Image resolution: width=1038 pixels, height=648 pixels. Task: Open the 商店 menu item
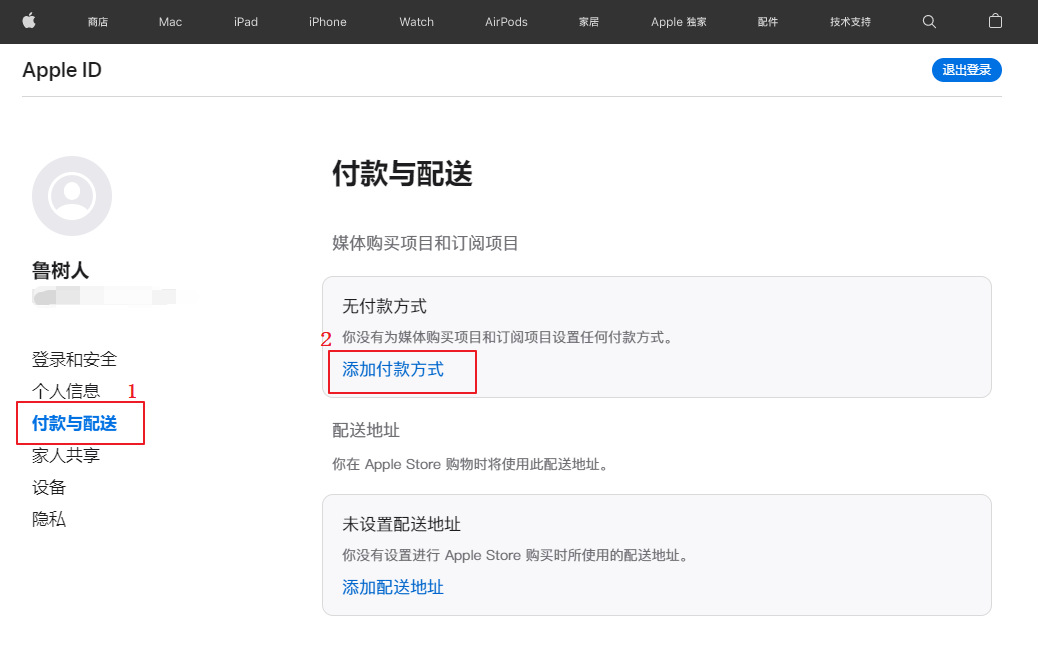(x=98, y=22)
